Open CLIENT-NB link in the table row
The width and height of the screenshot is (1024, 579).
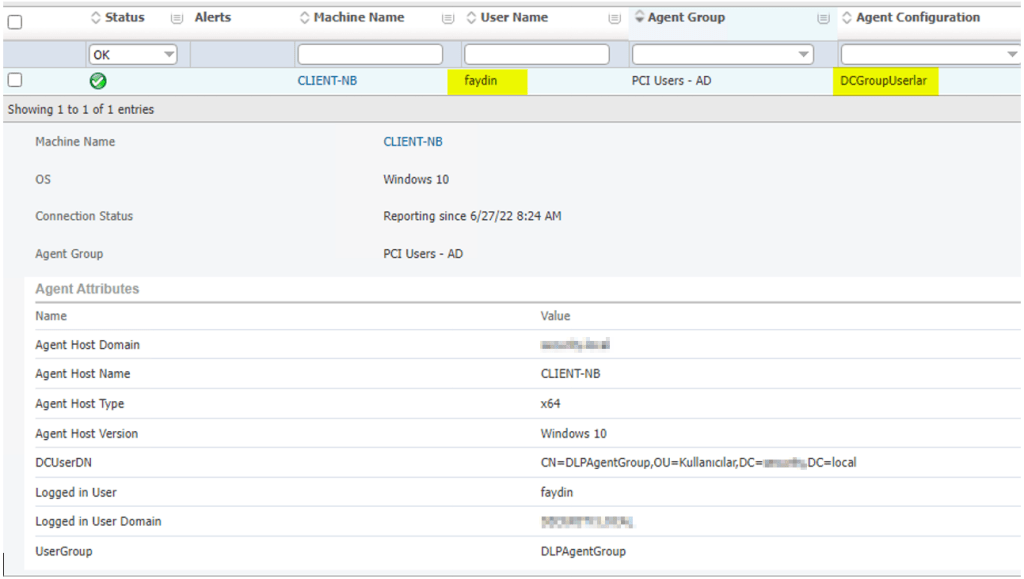327,81
